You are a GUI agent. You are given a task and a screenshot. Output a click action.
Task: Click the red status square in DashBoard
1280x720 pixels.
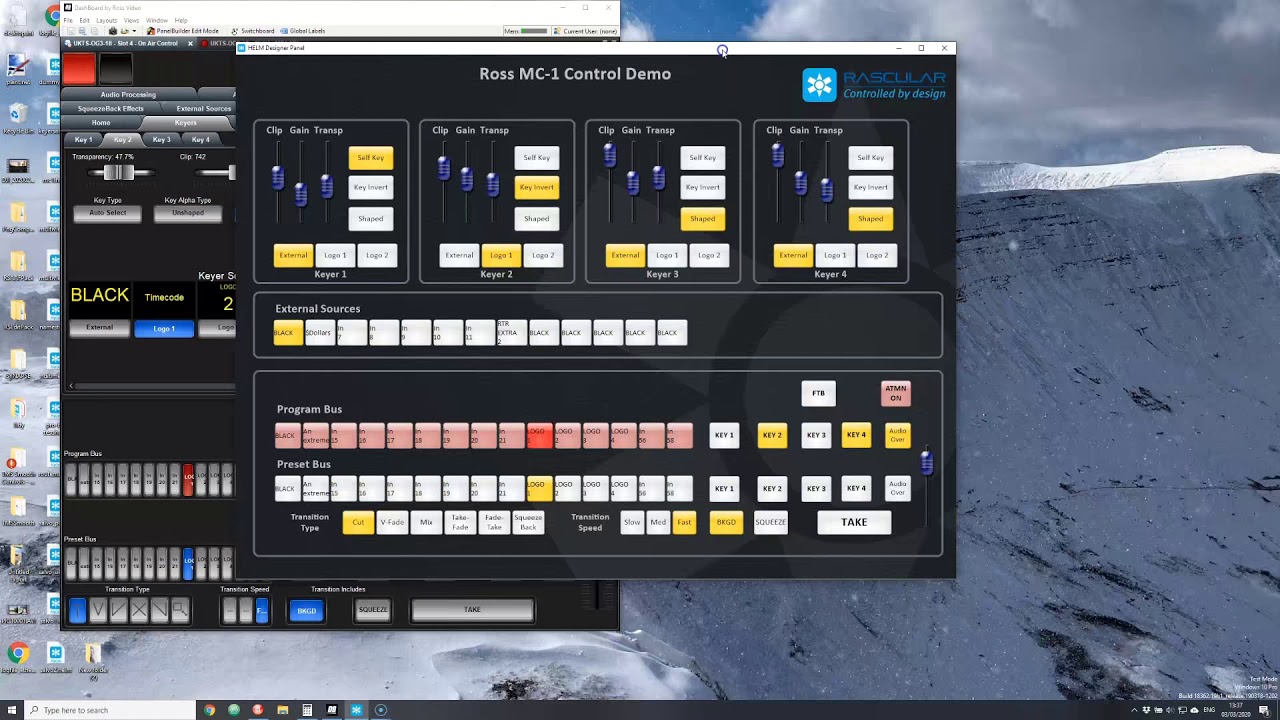(x=79, y=68)
